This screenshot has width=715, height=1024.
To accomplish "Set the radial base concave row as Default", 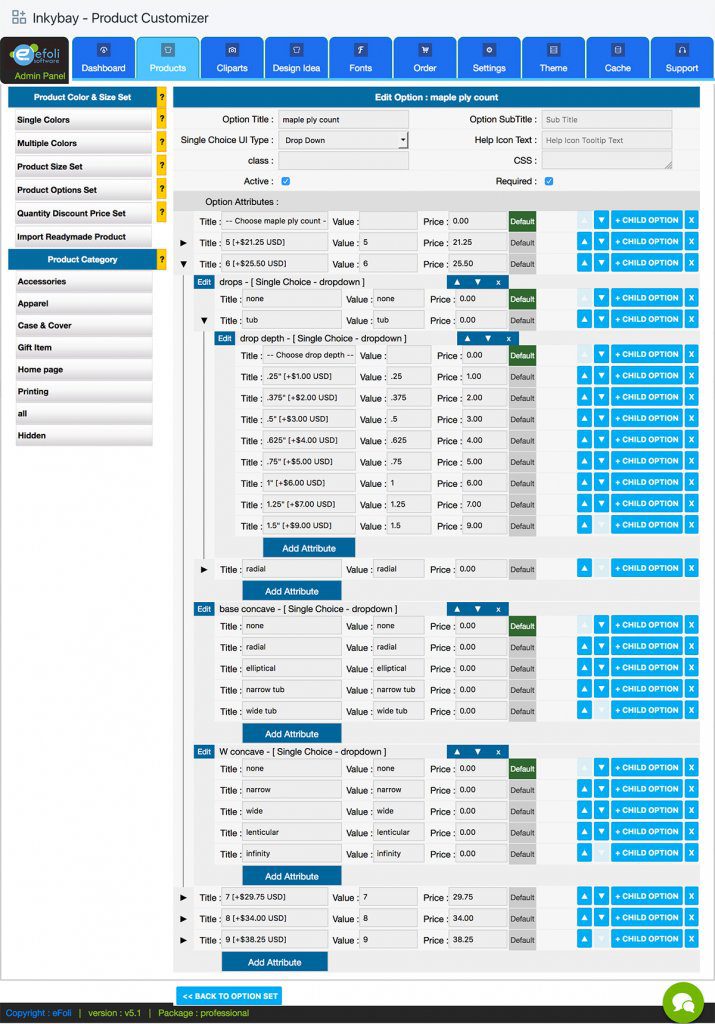I will pyautogui.click(x=522, y=648).
